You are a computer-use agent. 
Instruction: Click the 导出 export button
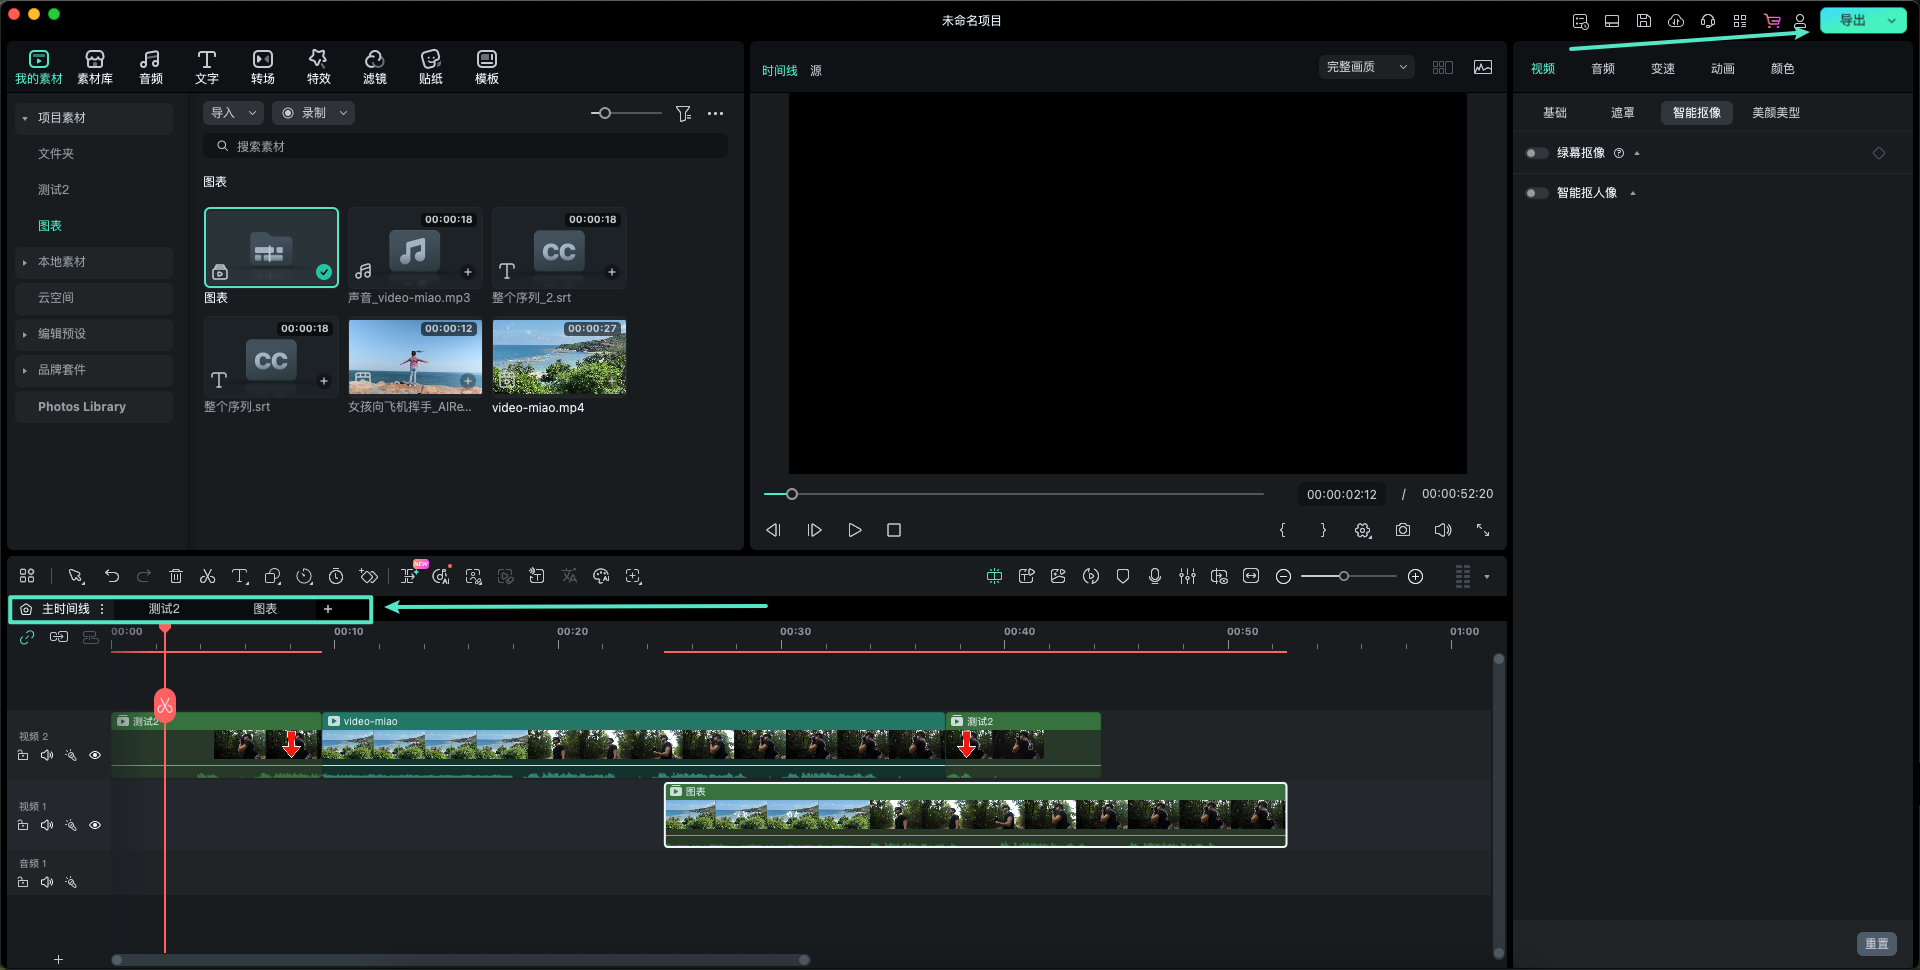[x=1852, y=20]
